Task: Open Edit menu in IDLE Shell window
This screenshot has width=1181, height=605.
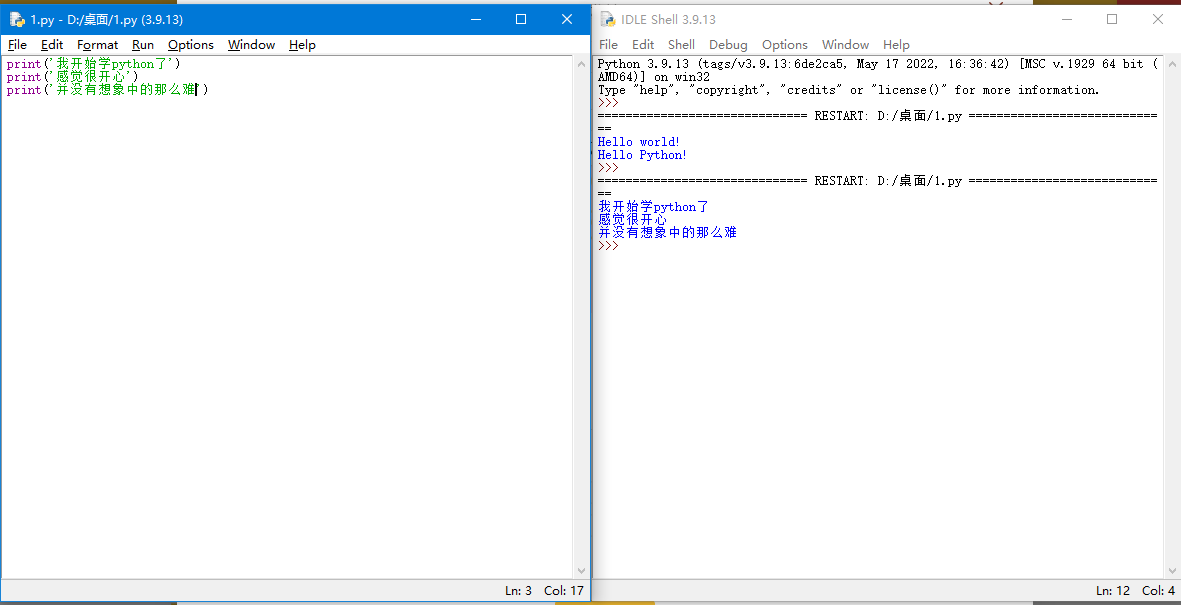Action: [x=642, y=44]
